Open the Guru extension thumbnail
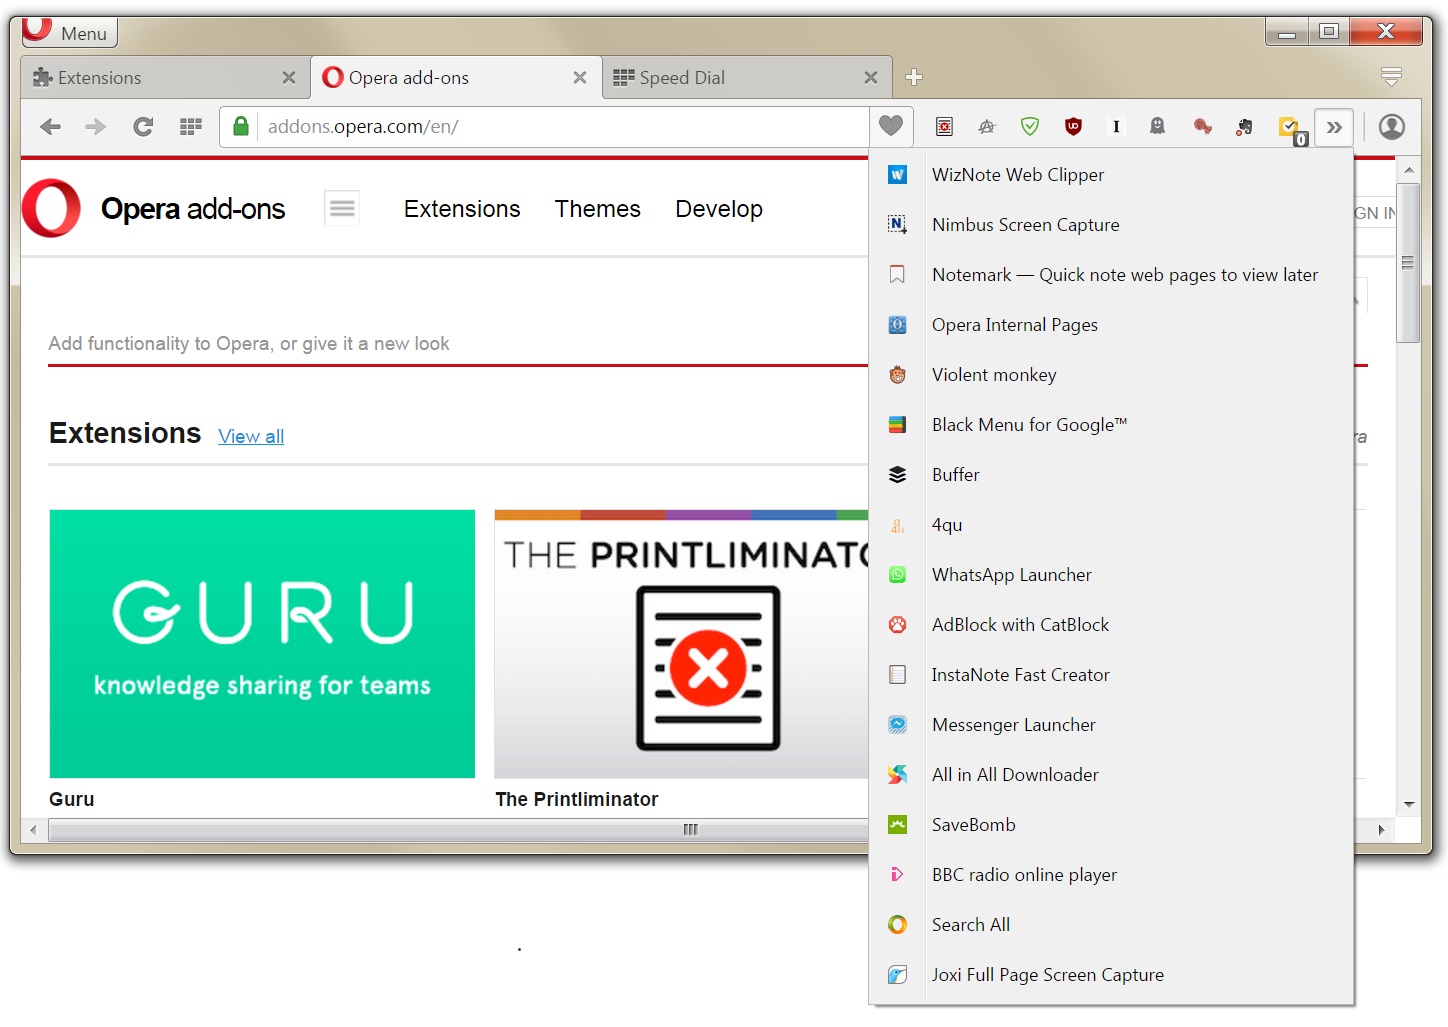The height and width of the screenshot is (1027, 1448). [x=262, y=643]
